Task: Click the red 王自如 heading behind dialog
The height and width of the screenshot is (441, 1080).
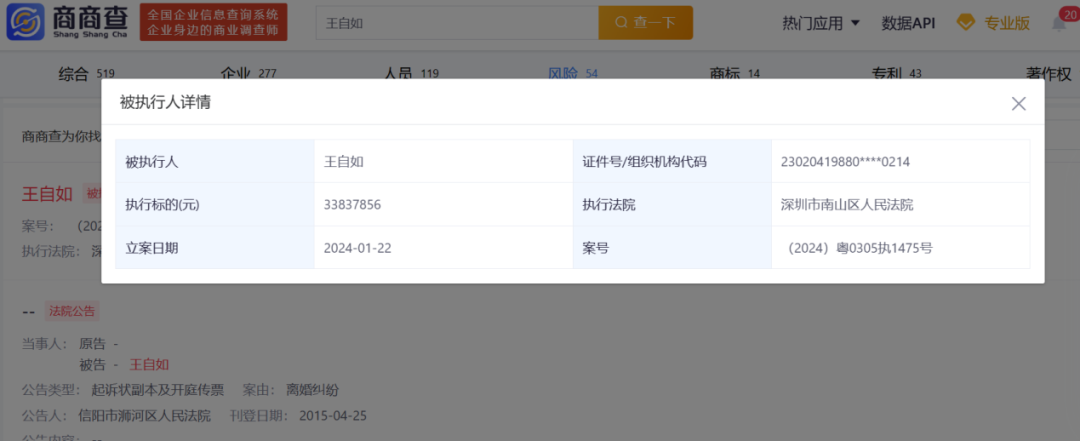Action: click(47, 194)
